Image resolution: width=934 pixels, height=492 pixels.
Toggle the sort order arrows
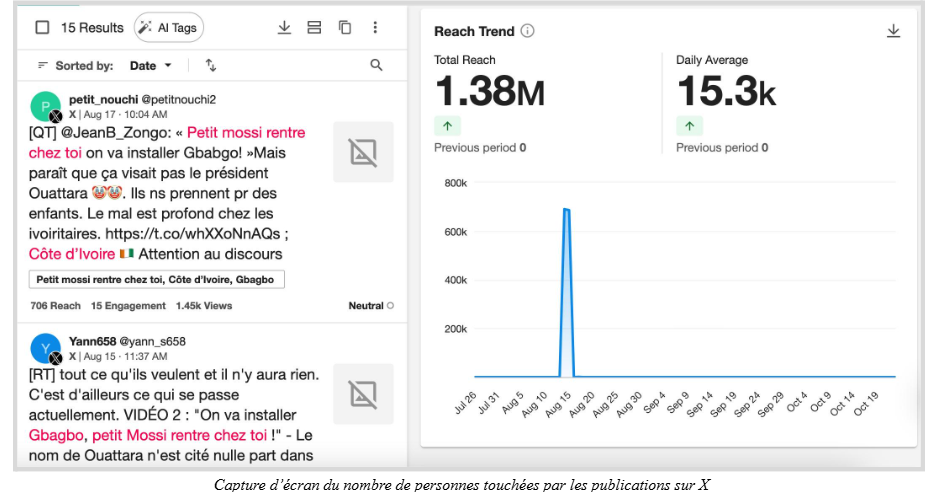pyautogui.click(x=211, y=65)
